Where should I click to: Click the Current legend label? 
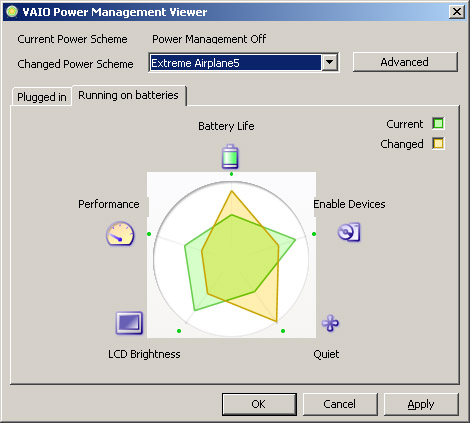404,124
